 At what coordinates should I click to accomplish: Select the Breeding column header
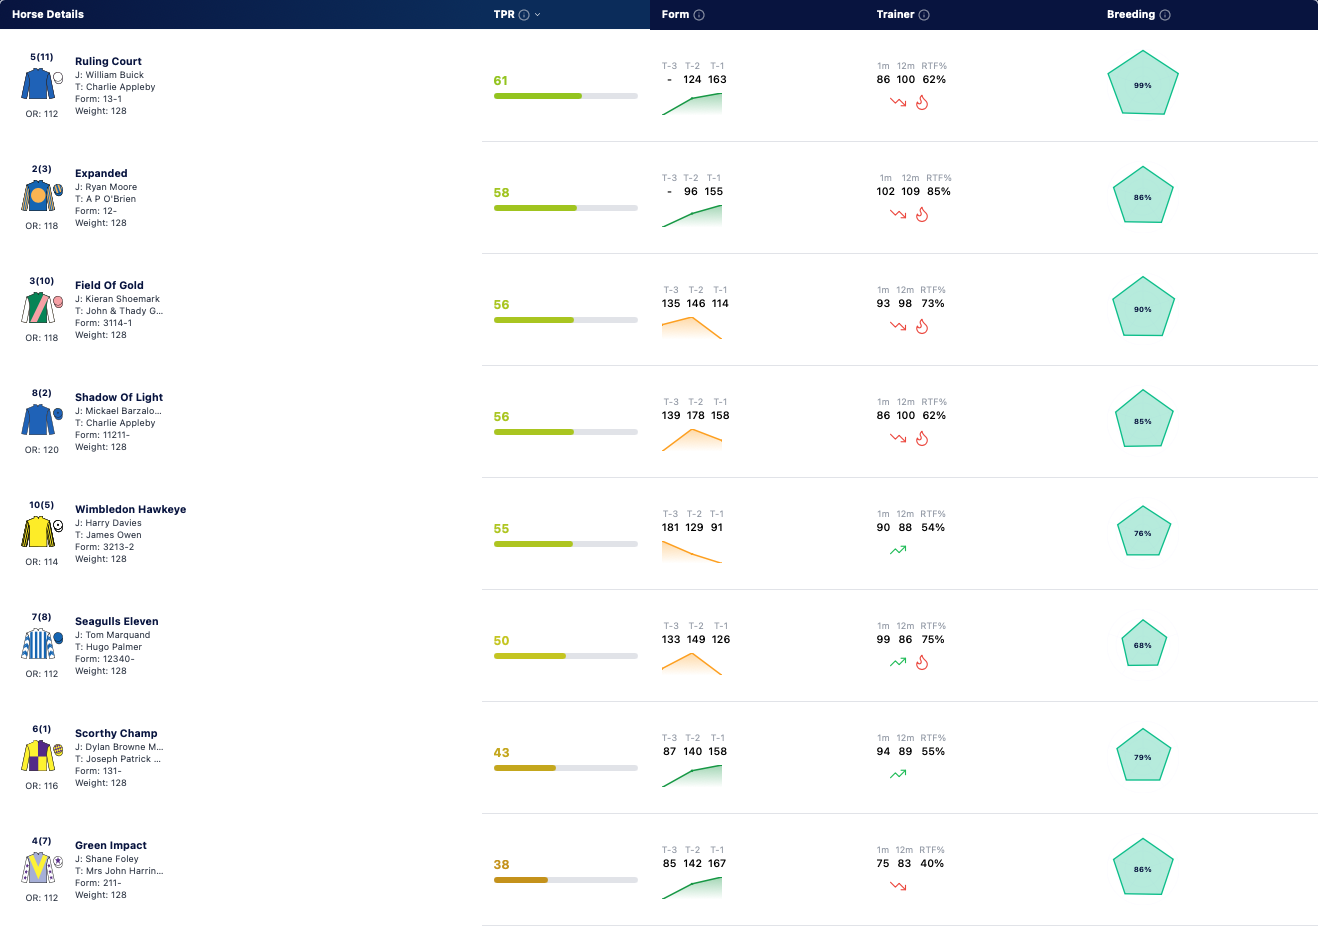[1131, 15]
